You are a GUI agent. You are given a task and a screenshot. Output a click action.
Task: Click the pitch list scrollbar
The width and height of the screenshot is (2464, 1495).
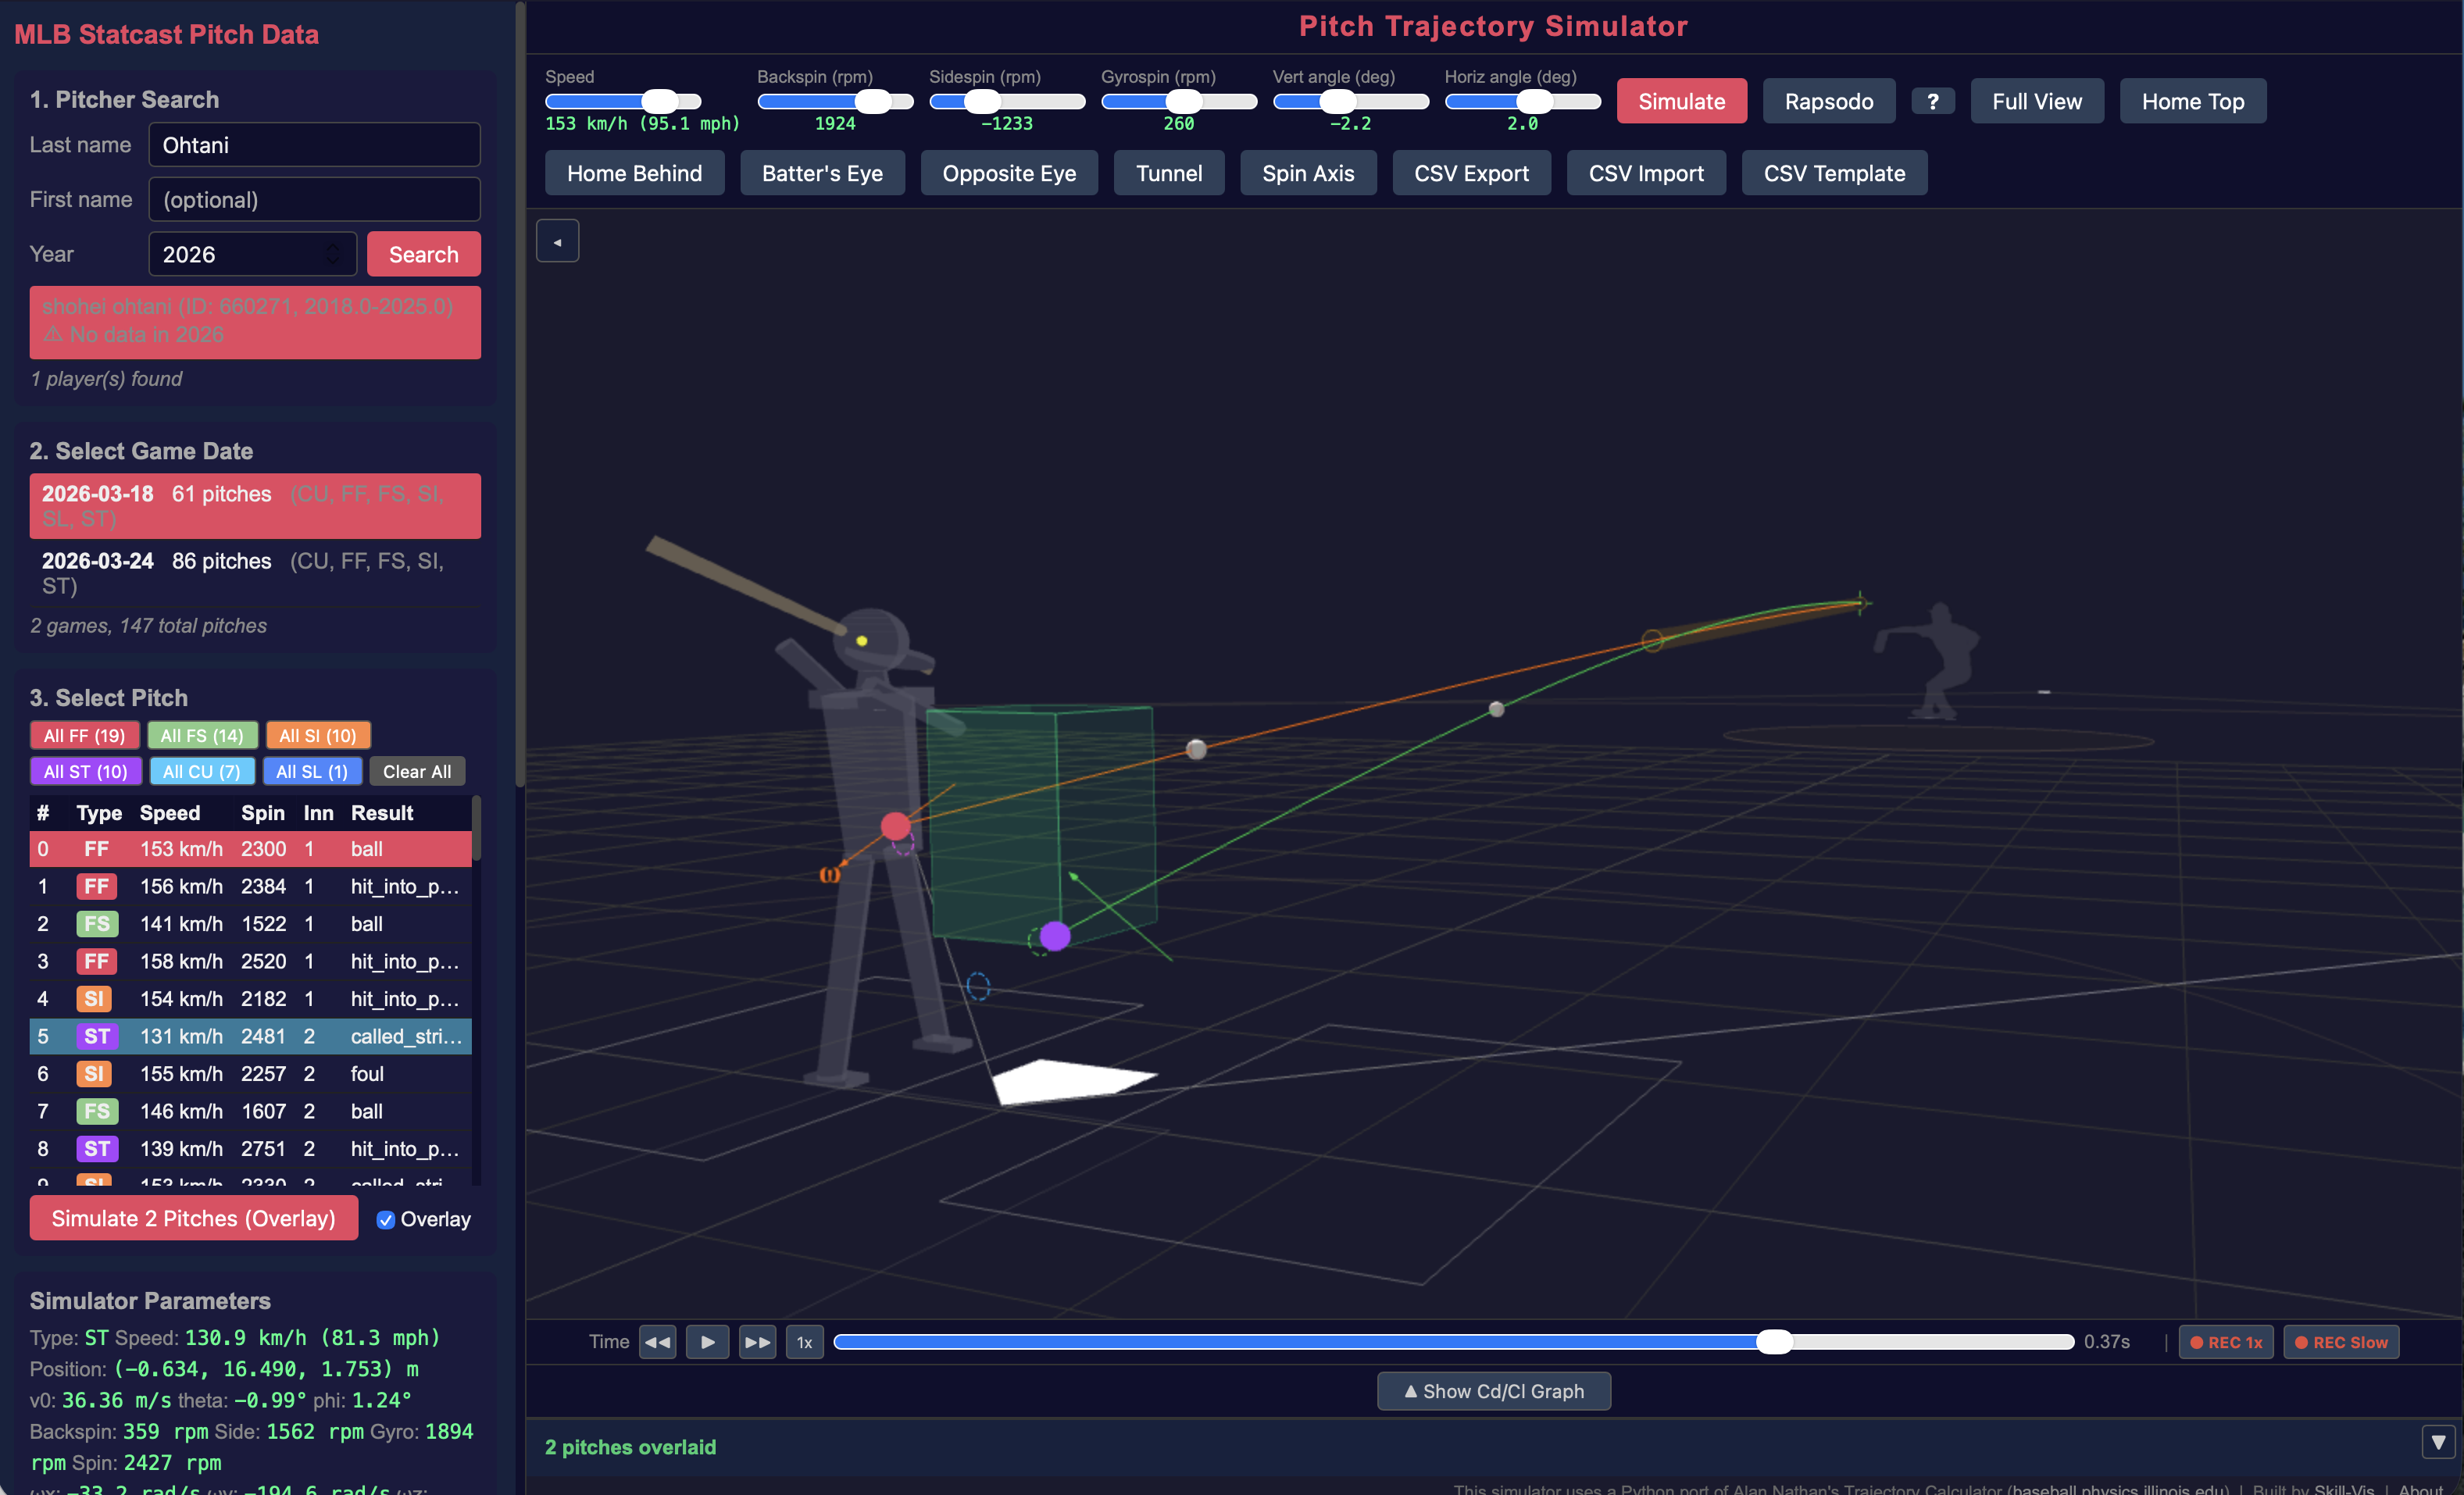pyautogui.click(x=477, y=829)
